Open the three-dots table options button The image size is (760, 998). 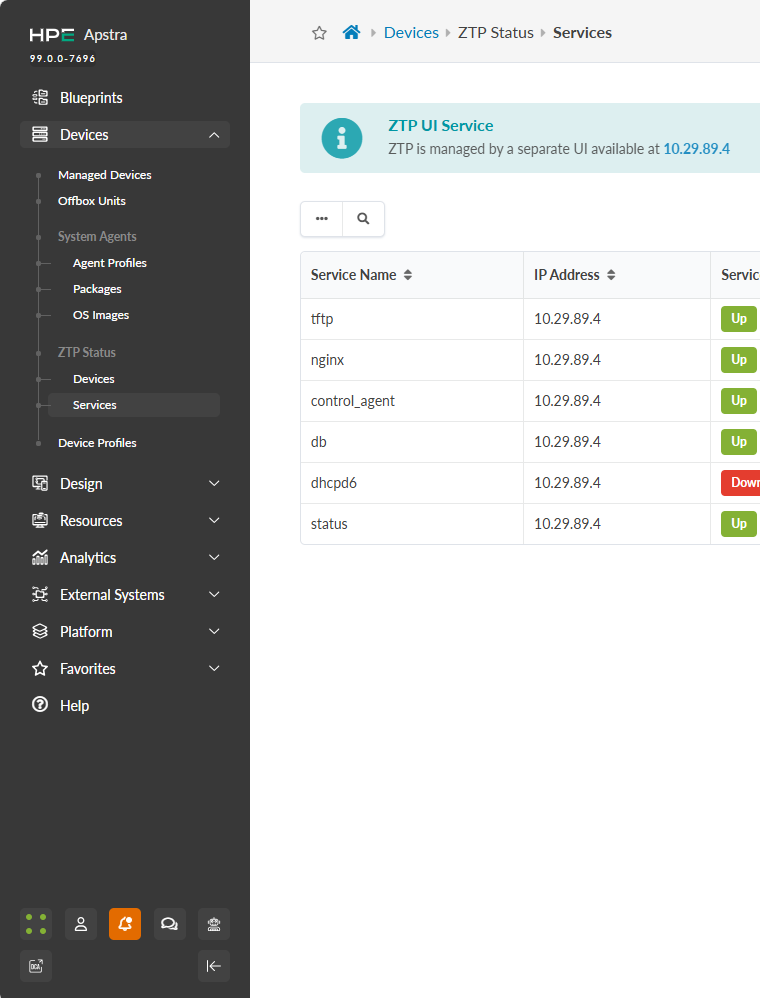coord(321,219)
